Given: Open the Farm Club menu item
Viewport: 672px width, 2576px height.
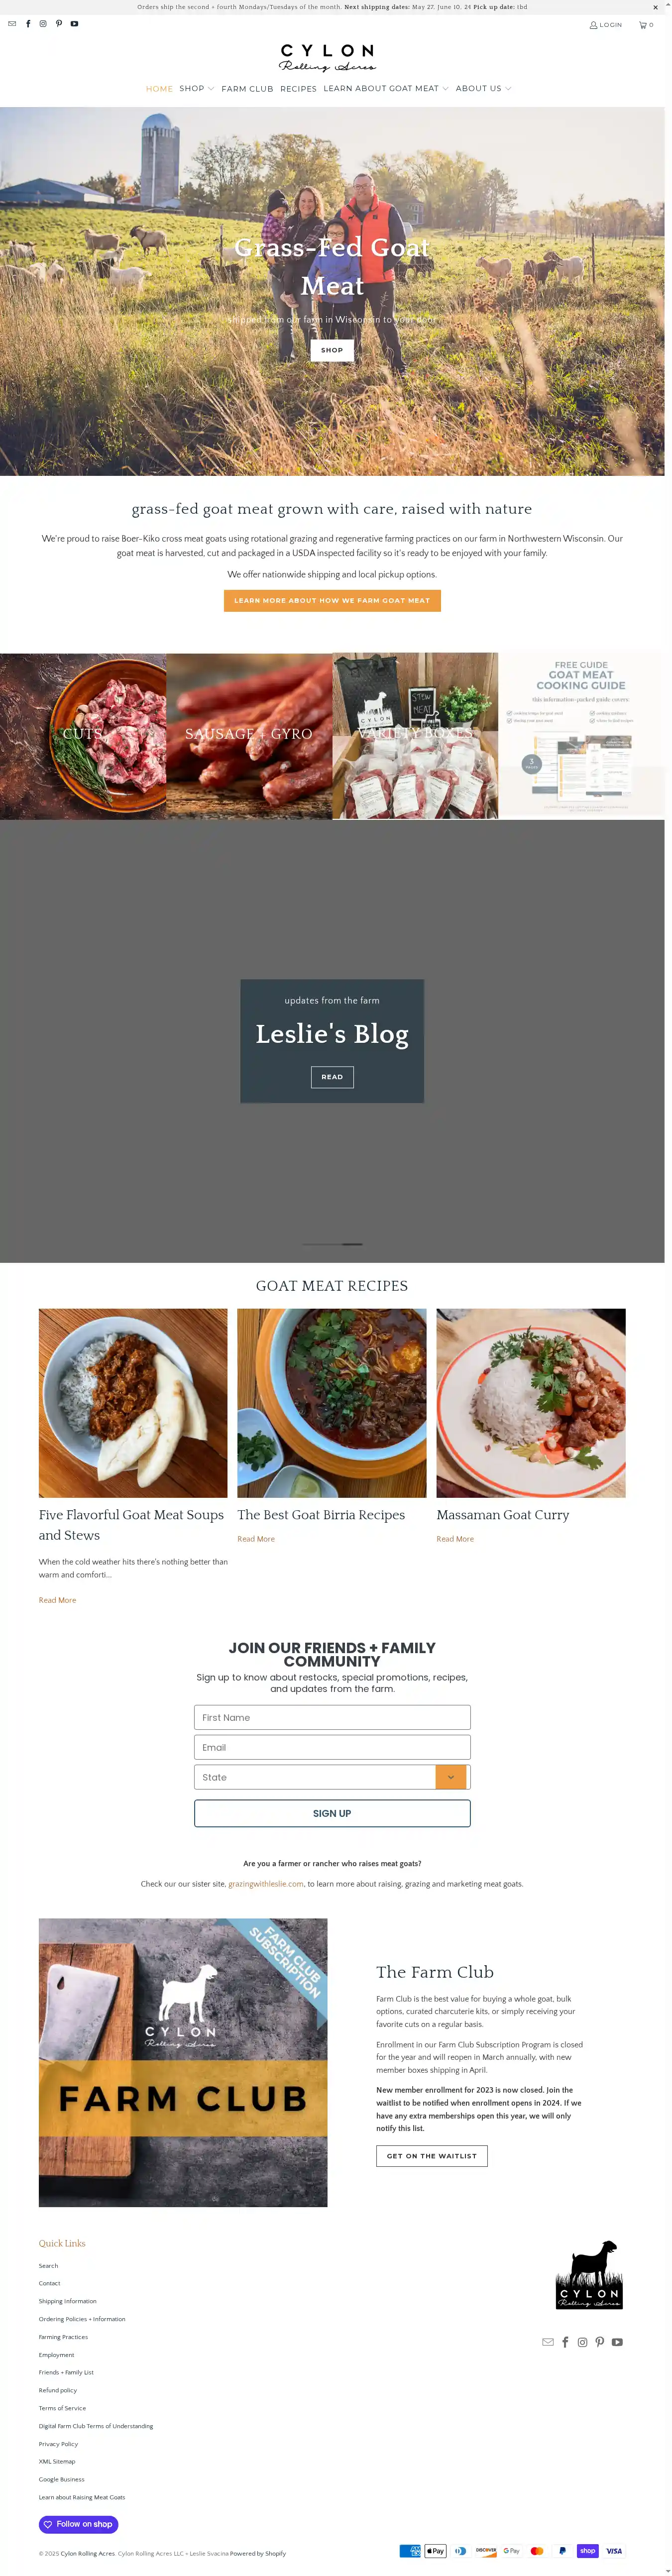Looking at the screenshot, I should click(247, 89).
